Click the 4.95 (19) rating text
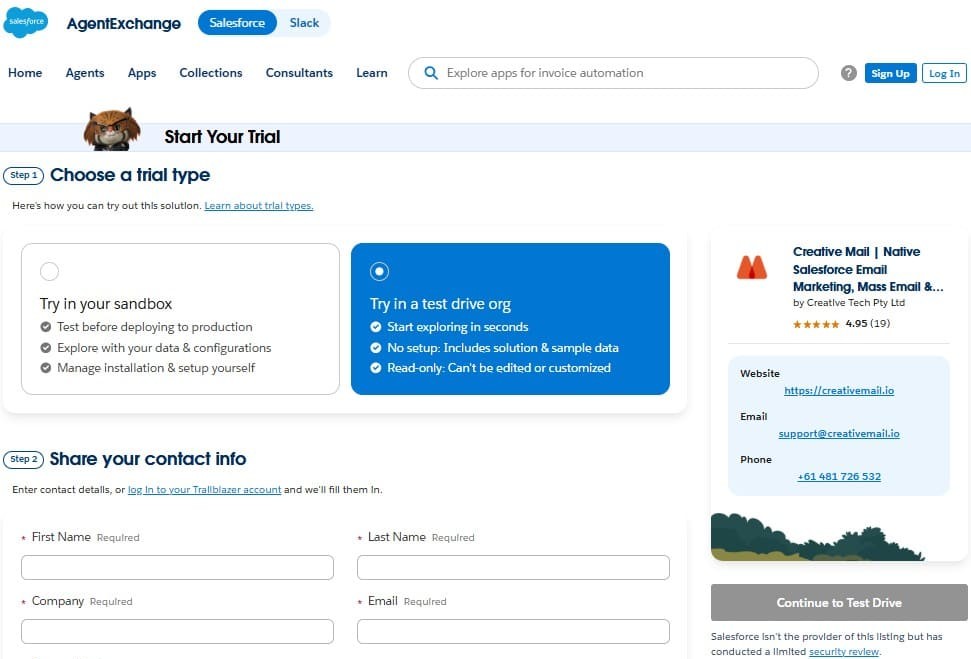Screen dimensions: 971x659 click(x=868, y=324)
